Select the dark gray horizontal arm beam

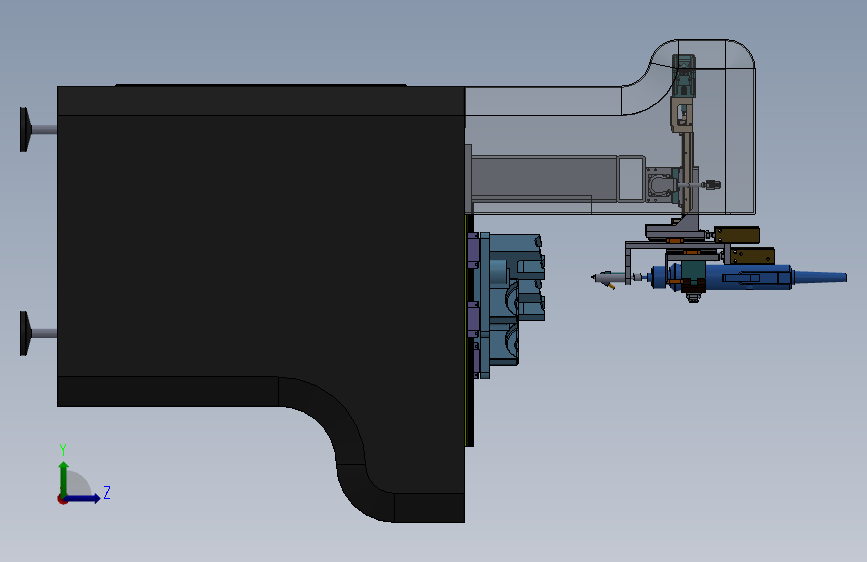(x=545, y=177)
